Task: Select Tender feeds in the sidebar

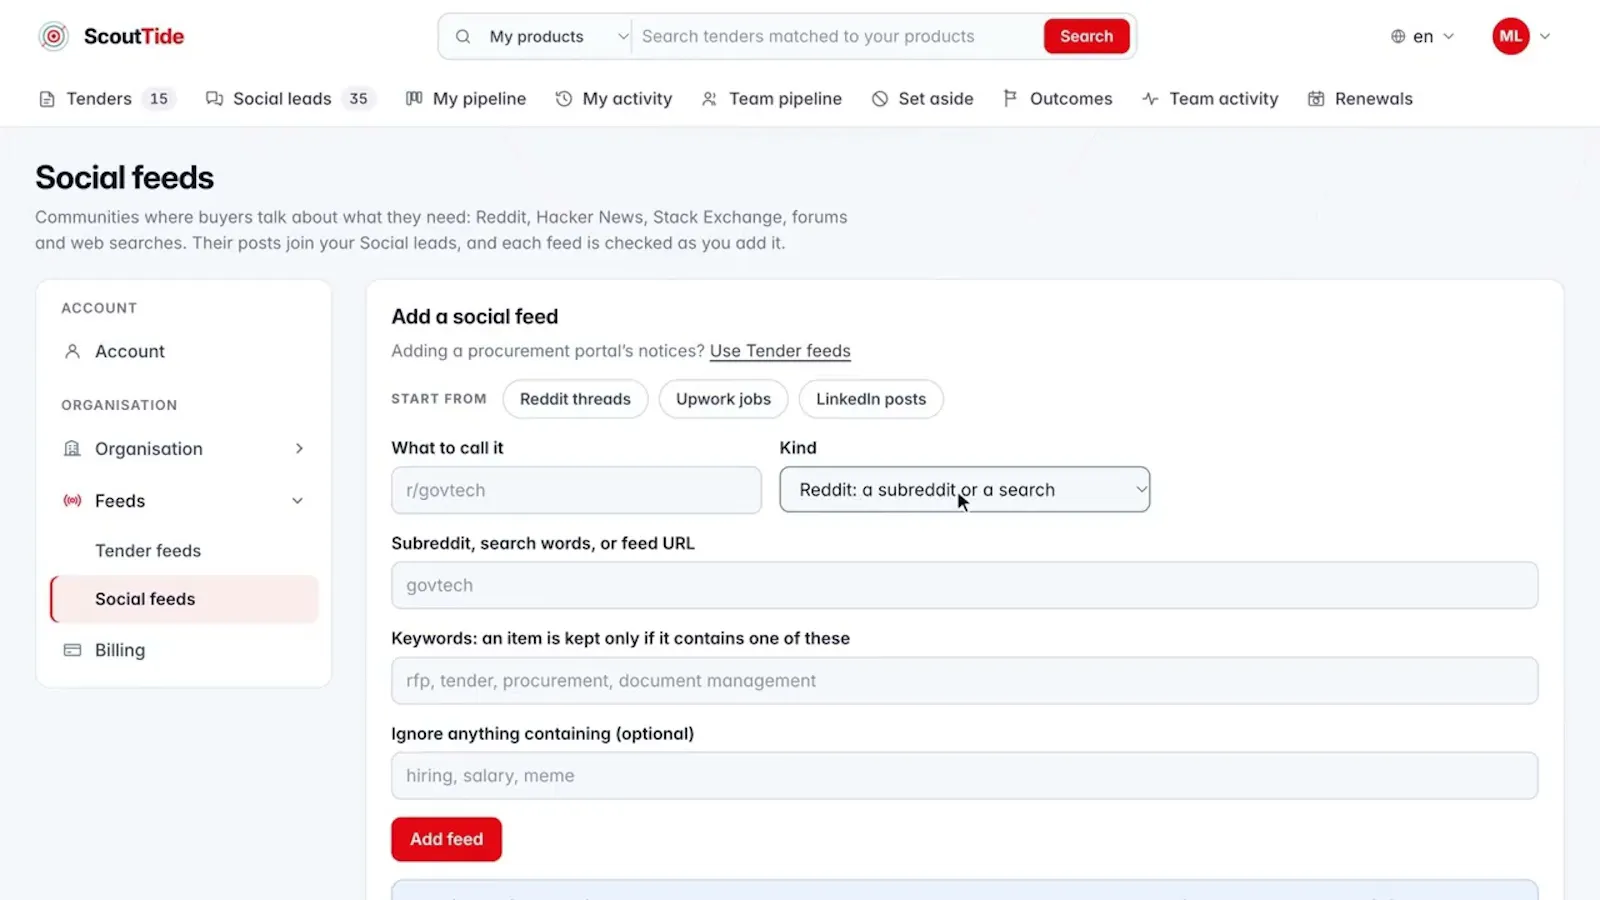Action: pyautogui.click(x=148, y=551)
